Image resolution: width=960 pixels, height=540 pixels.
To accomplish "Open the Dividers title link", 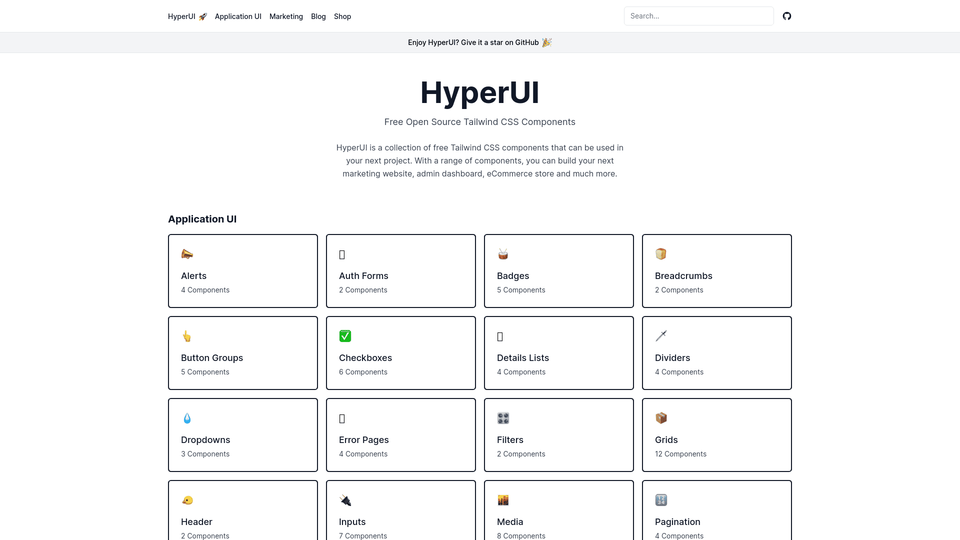I will point(672,358).
